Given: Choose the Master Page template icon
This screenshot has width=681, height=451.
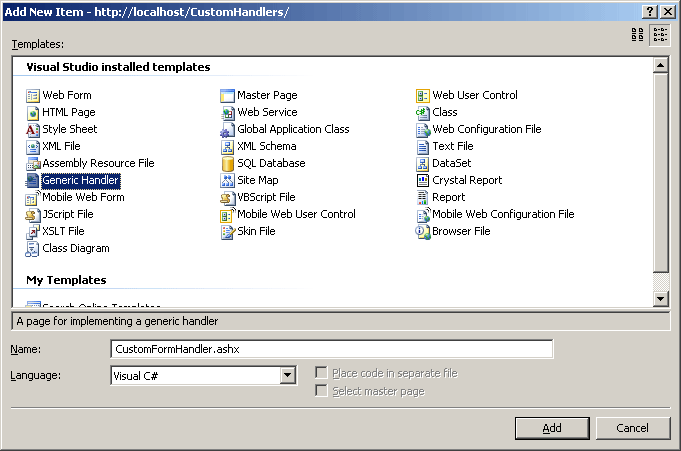Looking at the screenshot, I should tap(228, 96).
